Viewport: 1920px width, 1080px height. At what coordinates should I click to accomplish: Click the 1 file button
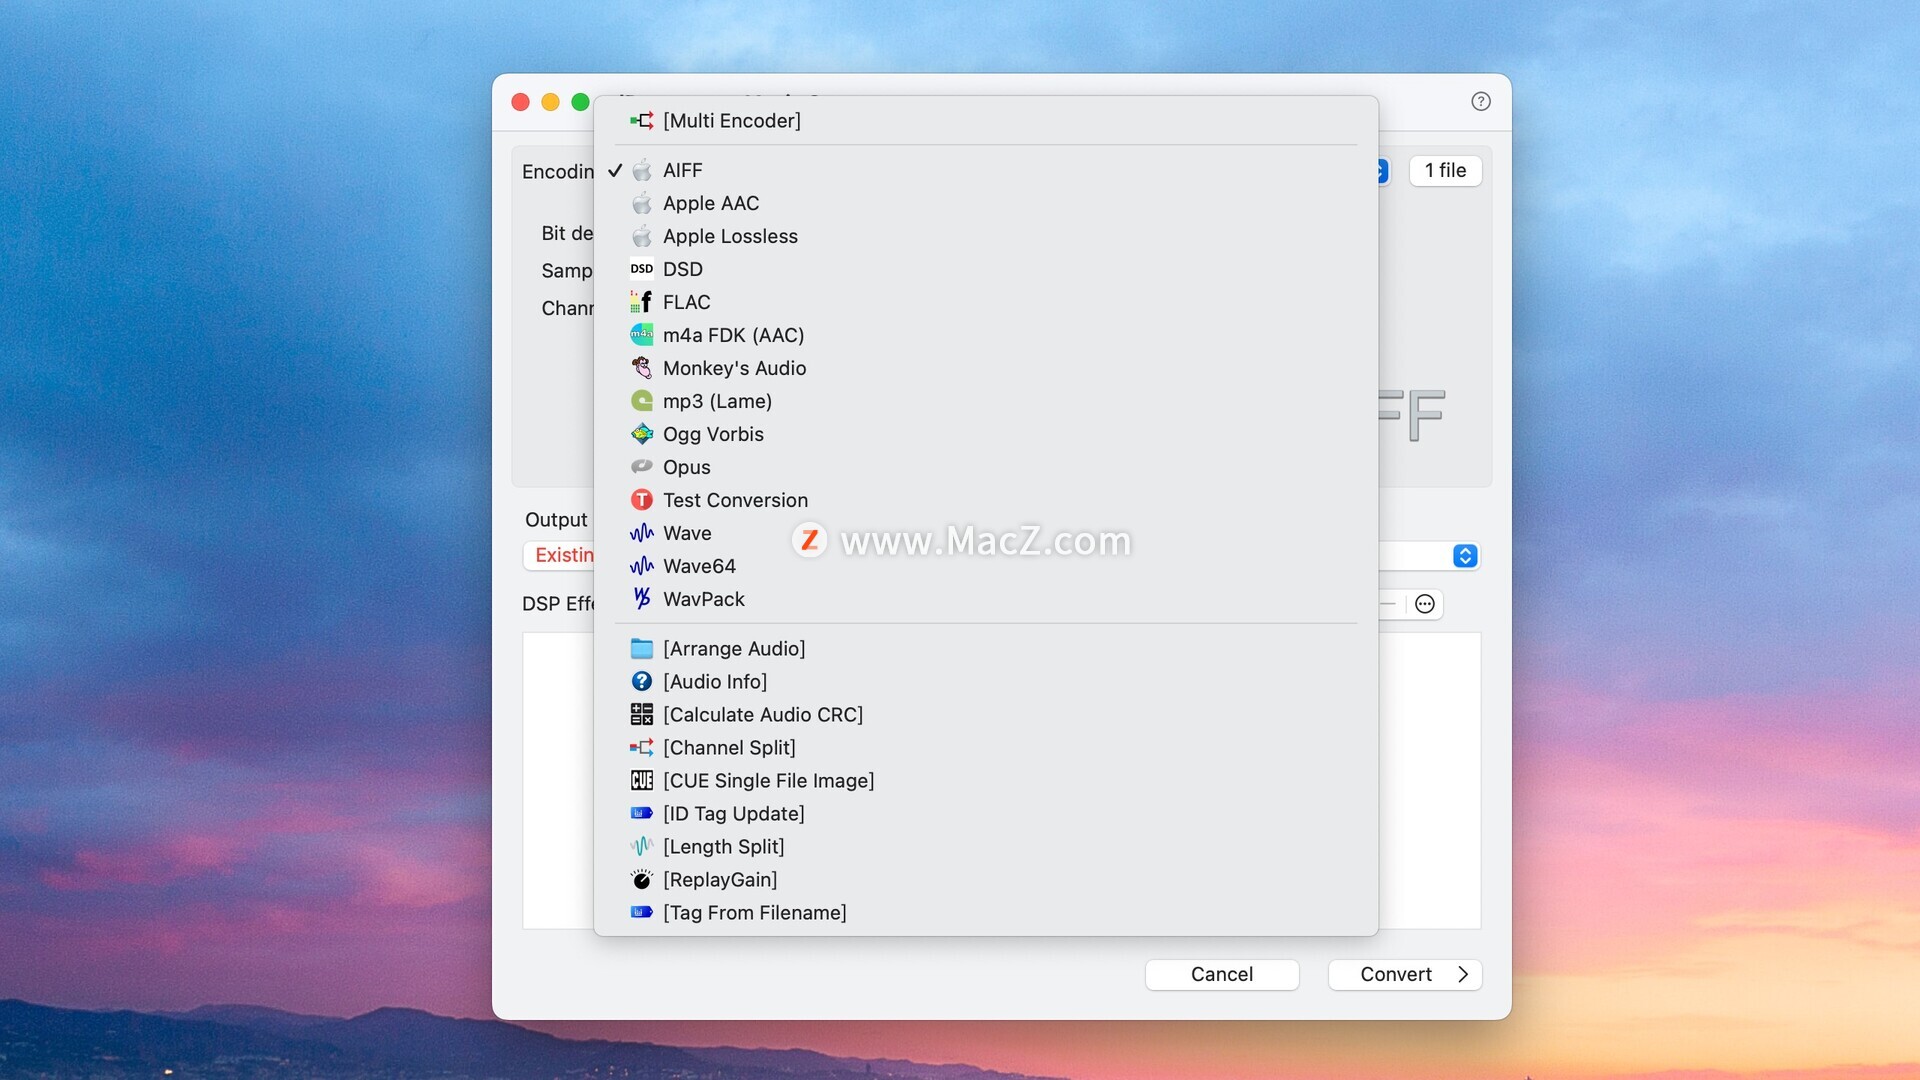point(1445,171)
